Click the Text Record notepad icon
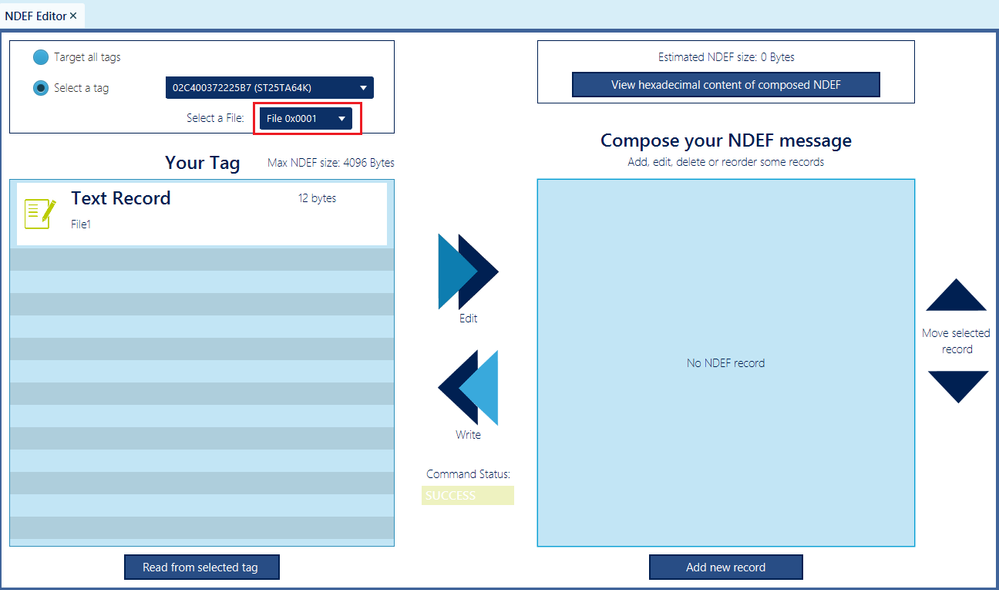The image size is (999, 590). pos(40,213)
